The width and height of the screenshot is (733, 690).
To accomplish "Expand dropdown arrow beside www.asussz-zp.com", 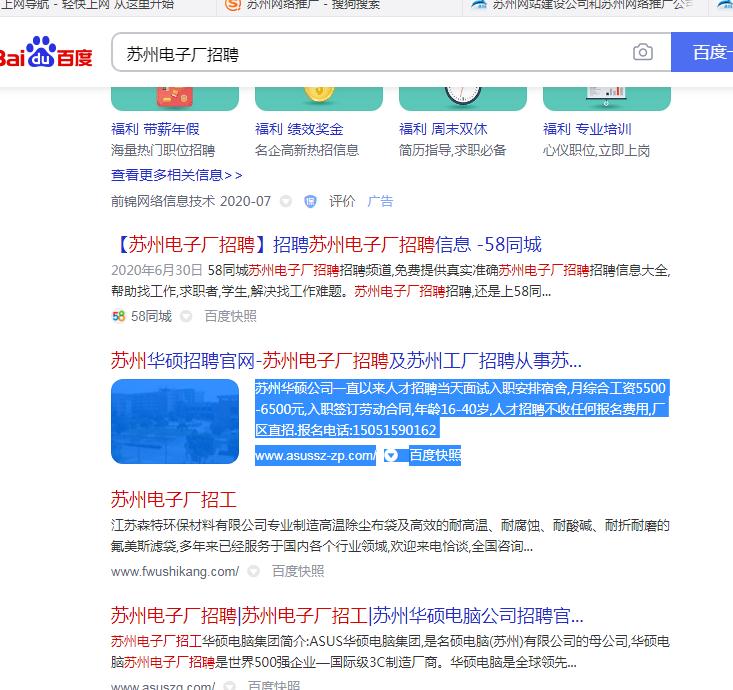I will coord(391,455).
